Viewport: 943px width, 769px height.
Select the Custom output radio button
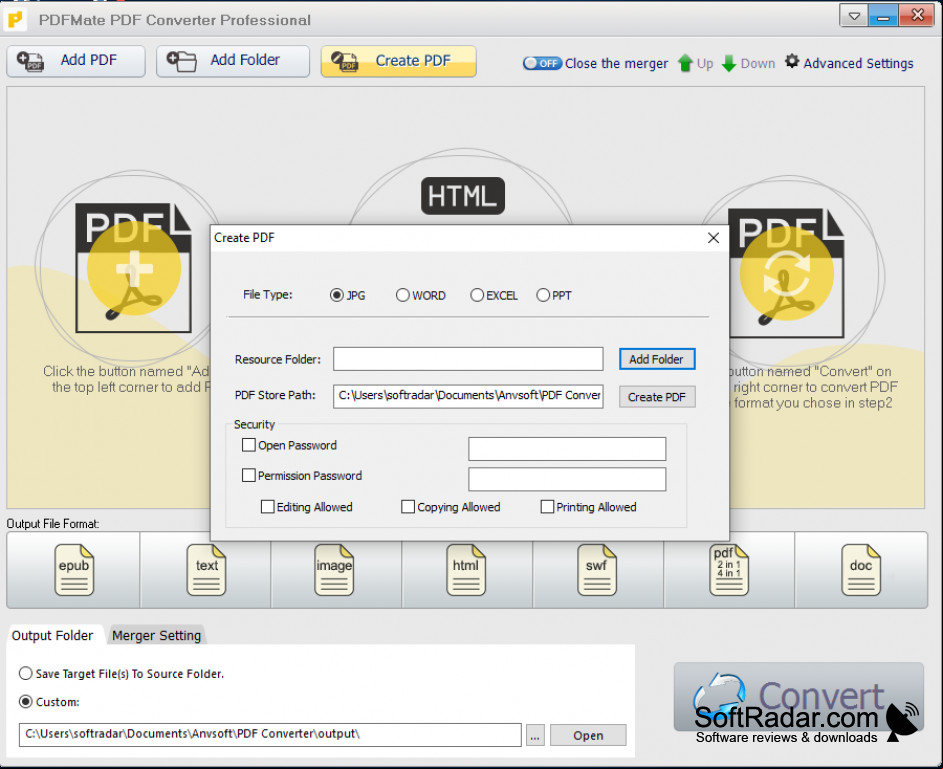click(x=25, y=702)
